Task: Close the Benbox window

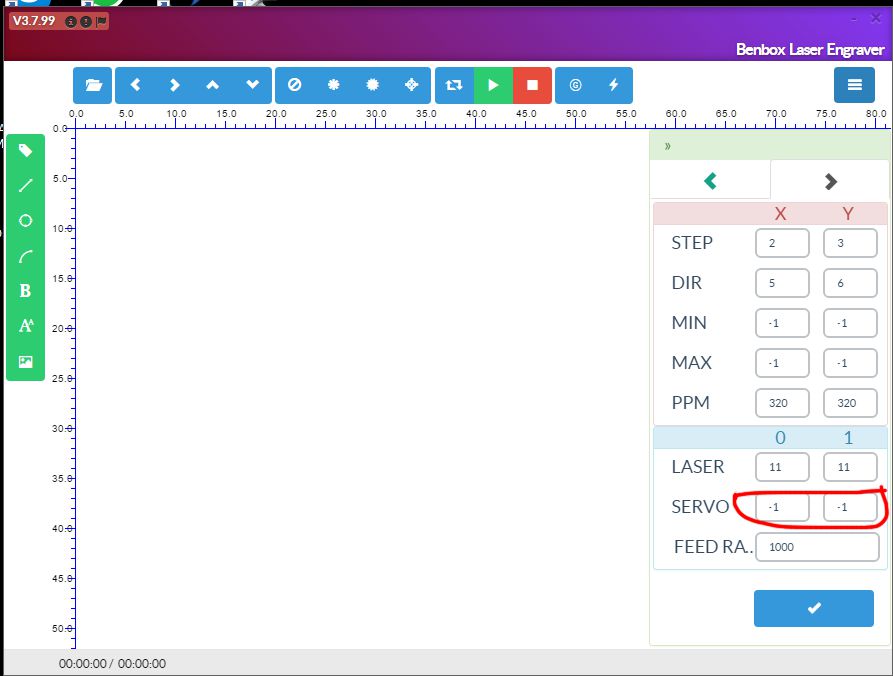Action: [876, 18]
